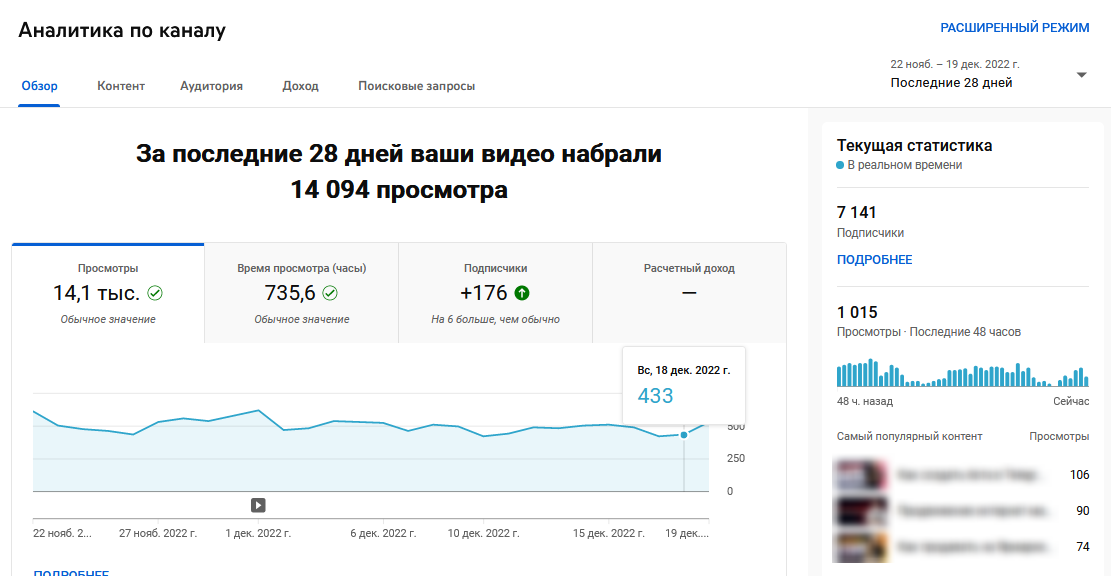The image size is (1111, 576).
Task: Open the Поисковые запросы tab
Action: (417, 86)
